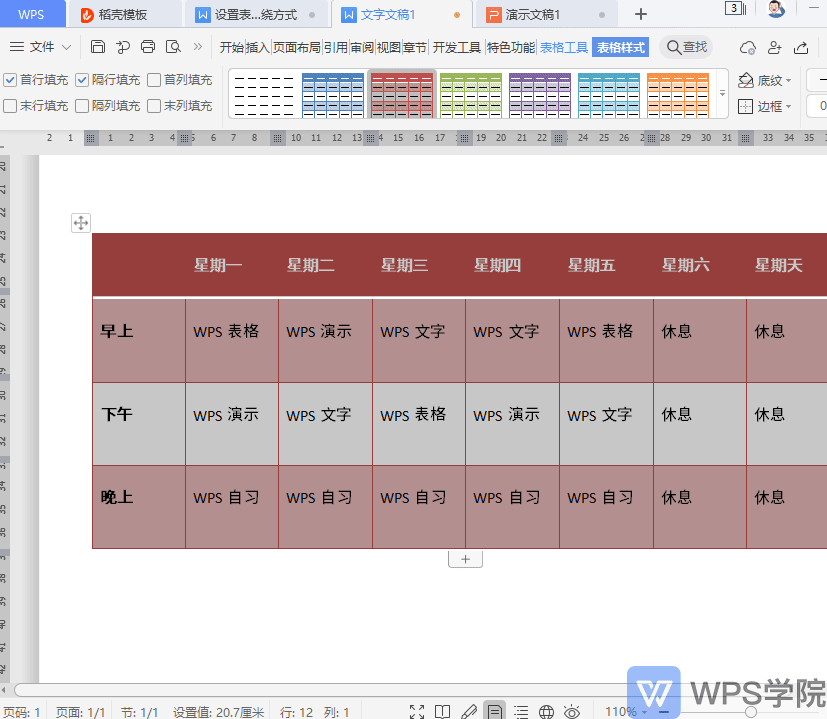The image size is (827, 719).
Task: Open the 特色功能 ribbon tab
Action: pyautogui.click(x=511, y=47)
